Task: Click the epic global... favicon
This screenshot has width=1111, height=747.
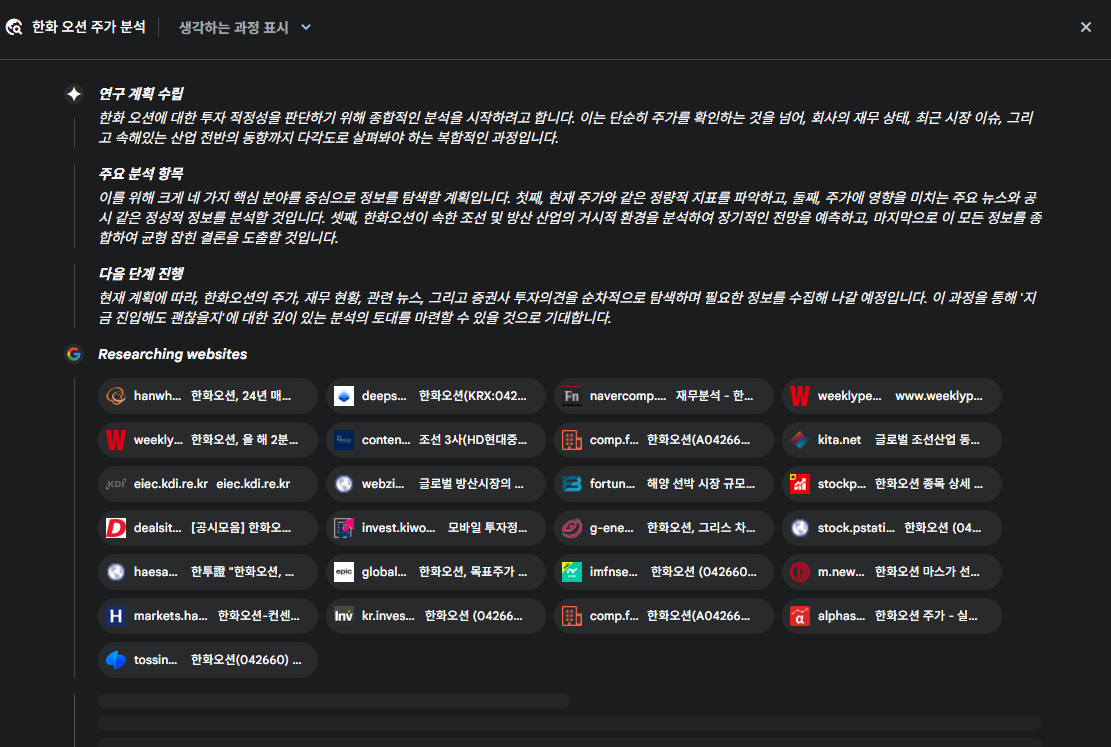Action: pyautogui.click(x=344, y=571)
